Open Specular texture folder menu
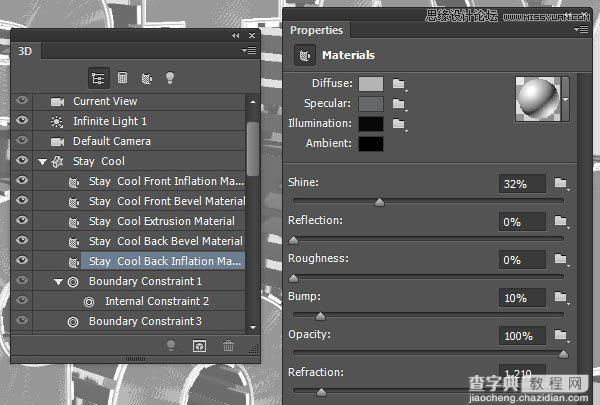Screen dimensions: 600x405 point(399,104)
